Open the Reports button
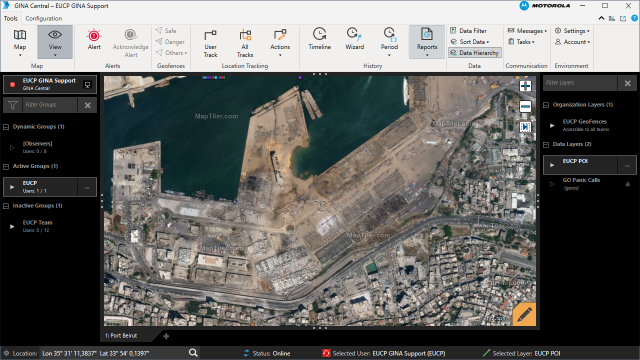Viewport: 640px width, 360px height. (x=427, y=42)
